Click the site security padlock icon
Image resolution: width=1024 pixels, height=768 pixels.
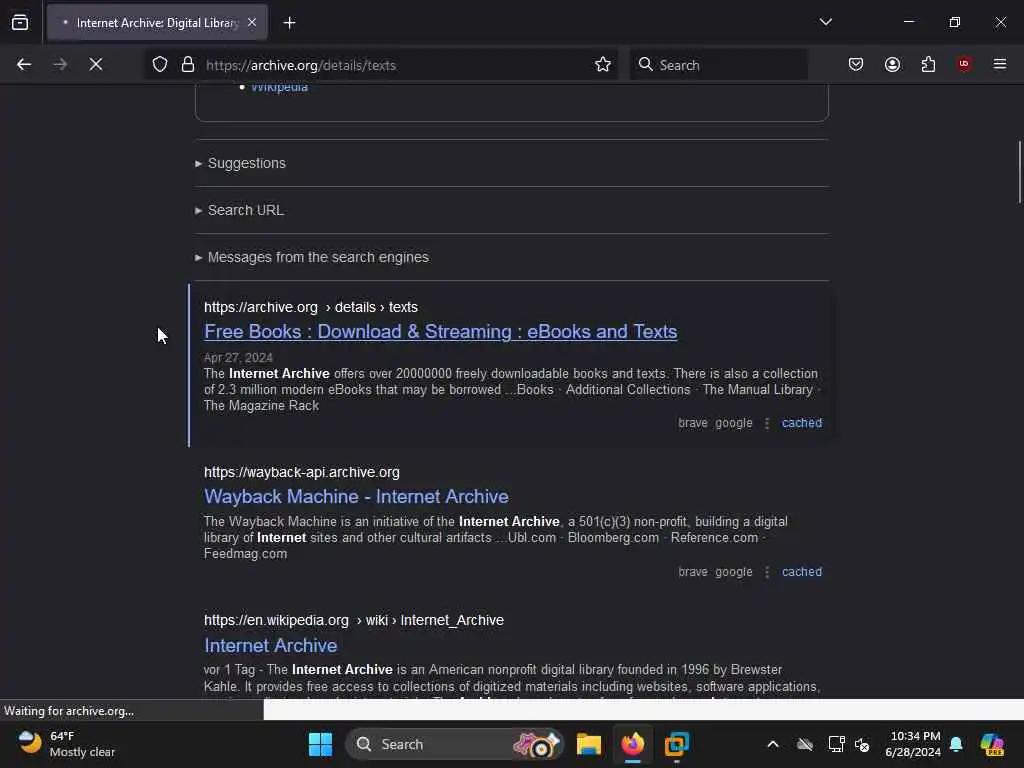[x=188, y=65]
